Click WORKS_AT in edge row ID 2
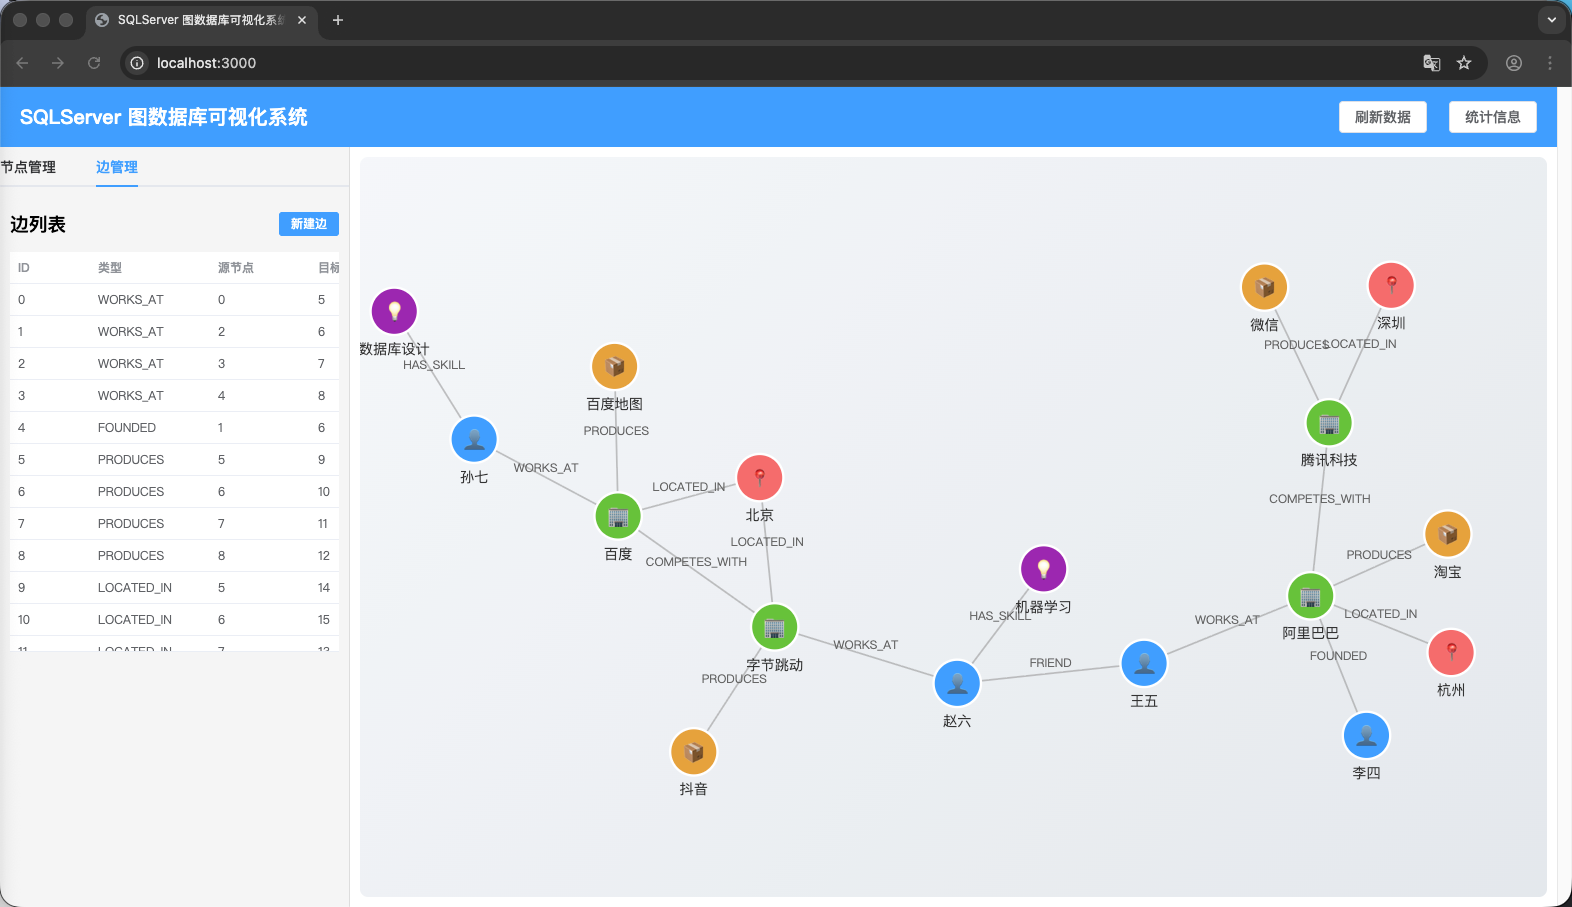The image size is (1572, 907). click(x=131, y=364)
